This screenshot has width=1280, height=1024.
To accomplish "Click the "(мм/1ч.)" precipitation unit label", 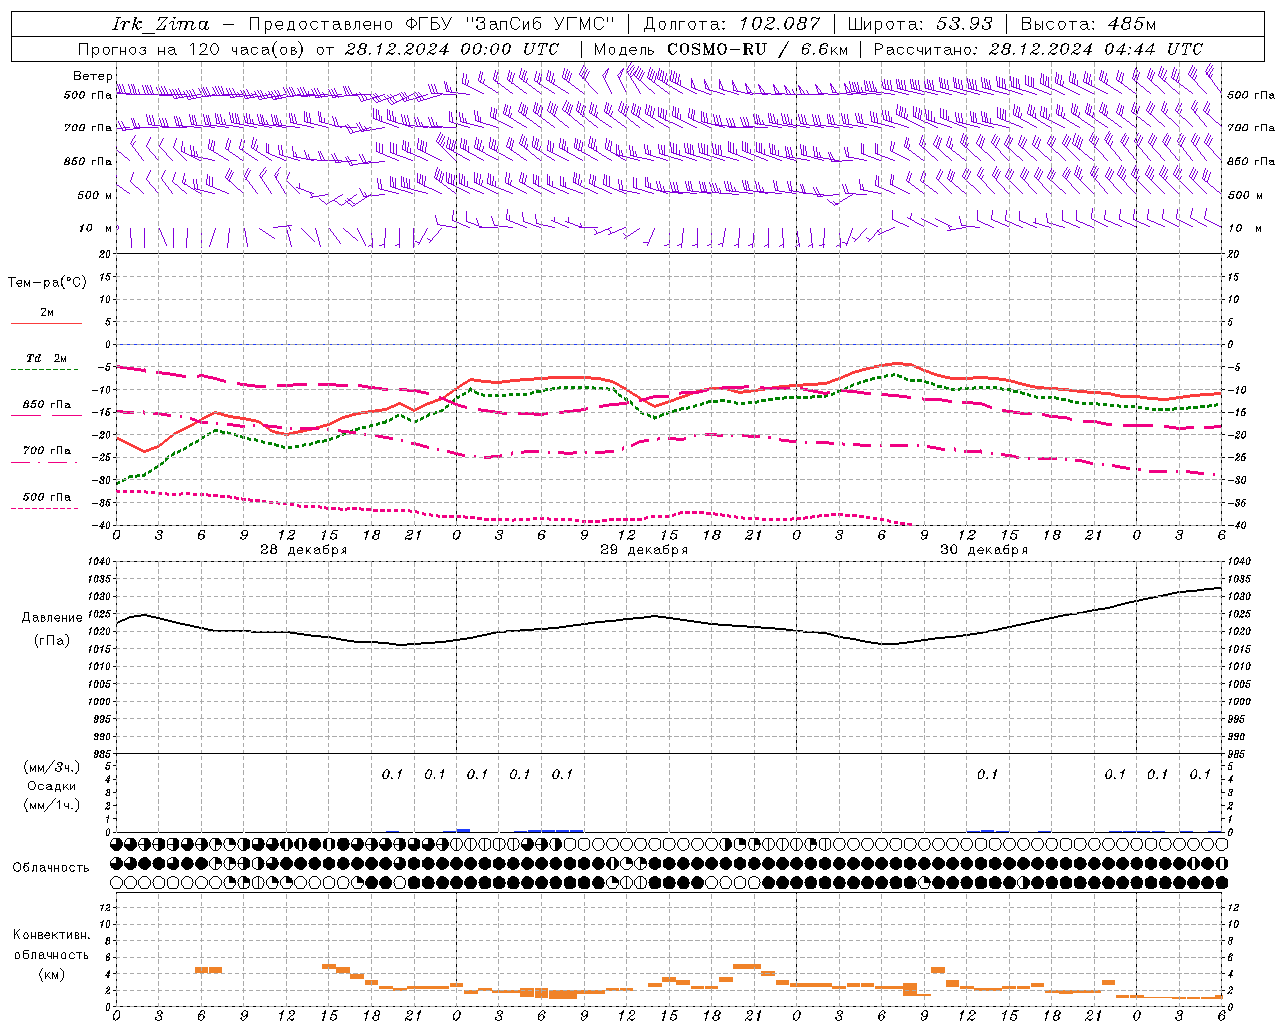I will [x=52, y=805].
